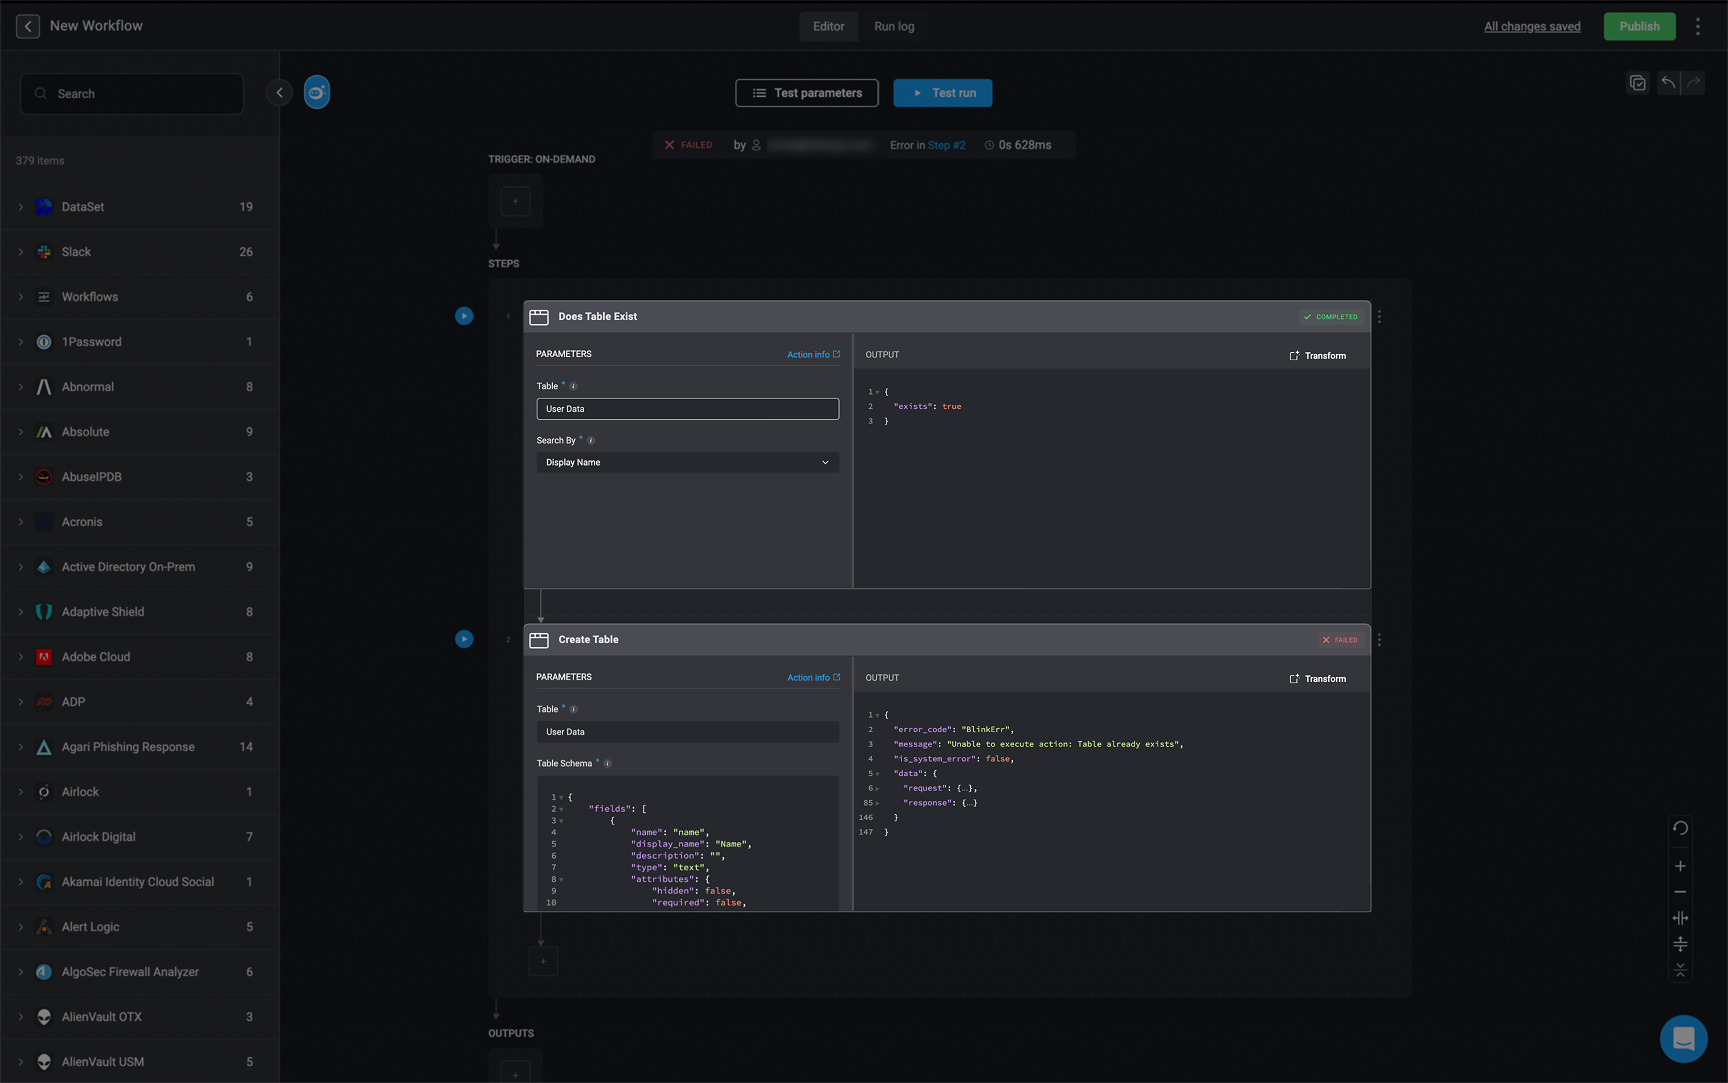Open the Step #2 error link

[x=946, y=145]
